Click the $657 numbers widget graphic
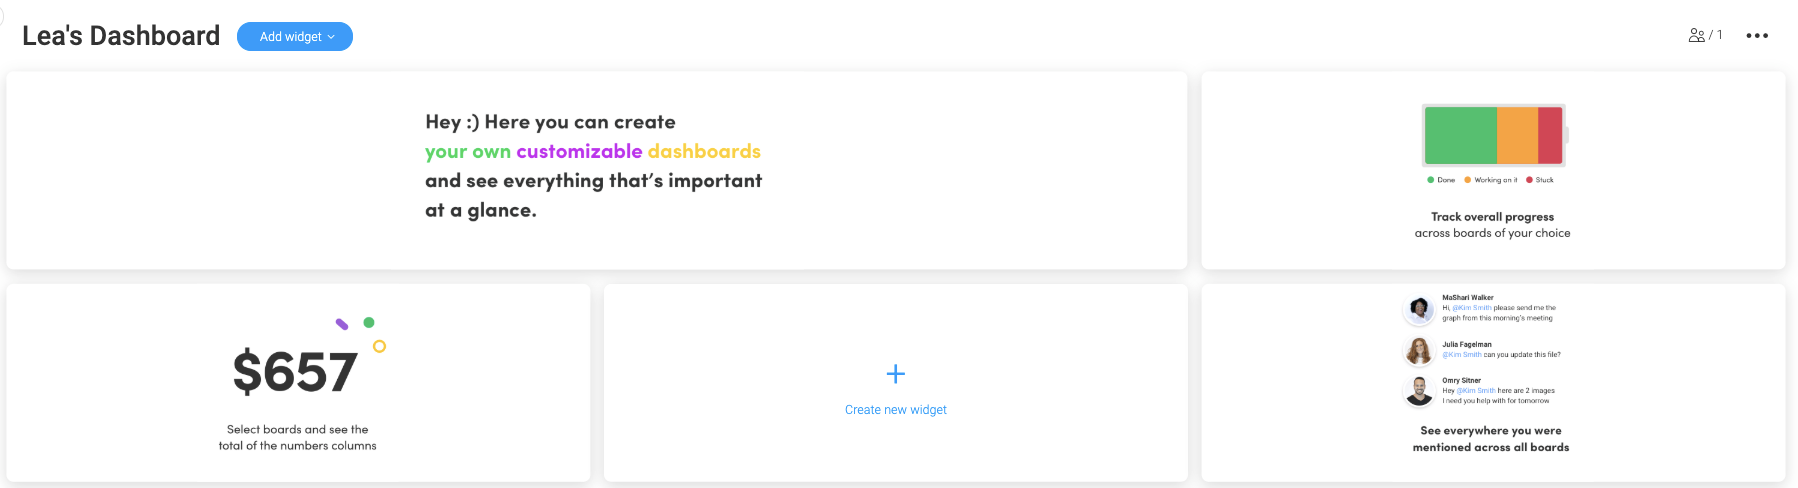Viewport: 1798px width, 488px height. click(307, 360)
